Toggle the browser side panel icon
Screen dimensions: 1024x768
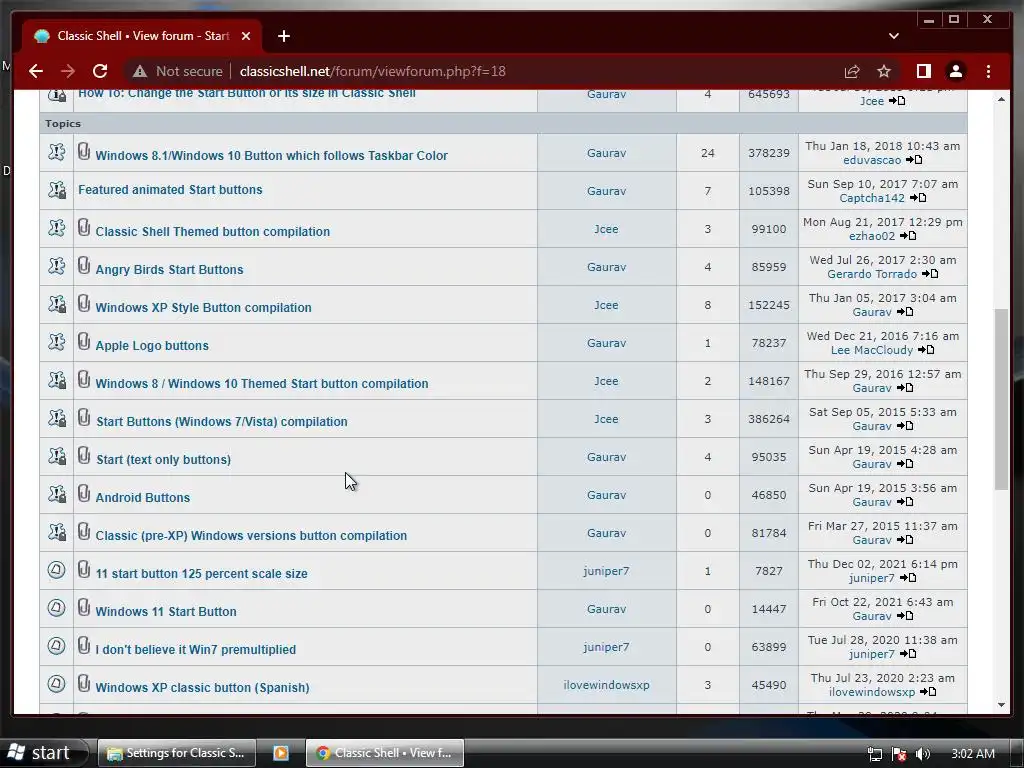point(923,71)
